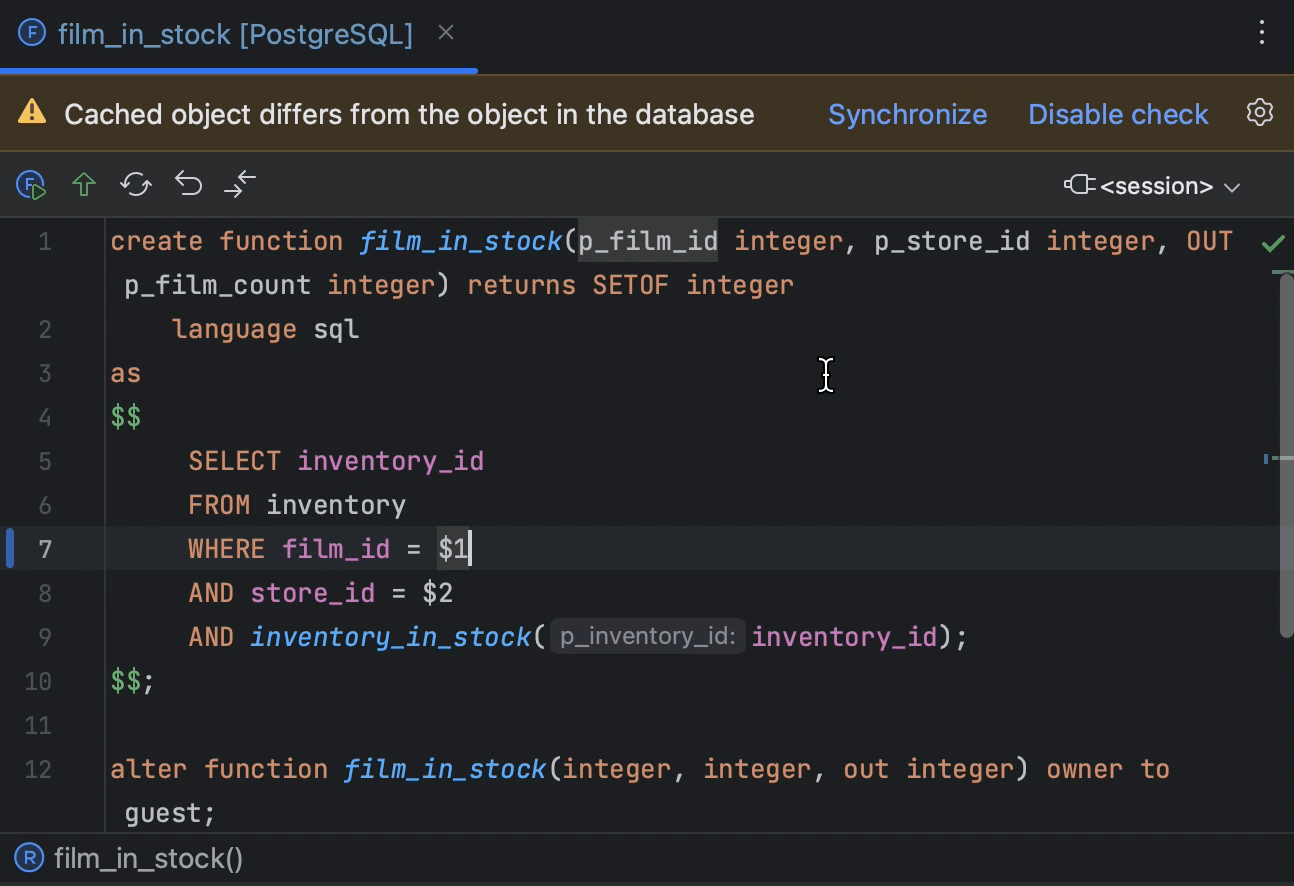Click the p_inventory_id parameter hint
This screenshot has height=886, width=1294.
tap(647, 637)
